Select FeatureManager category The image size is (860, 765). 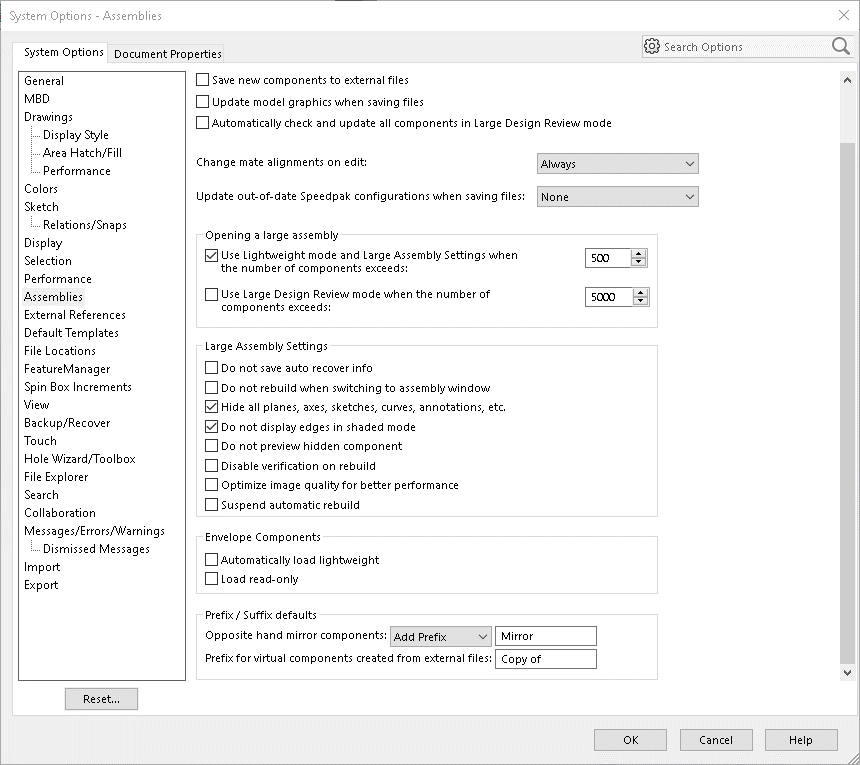pyautogui.click(x=67, y=369)
